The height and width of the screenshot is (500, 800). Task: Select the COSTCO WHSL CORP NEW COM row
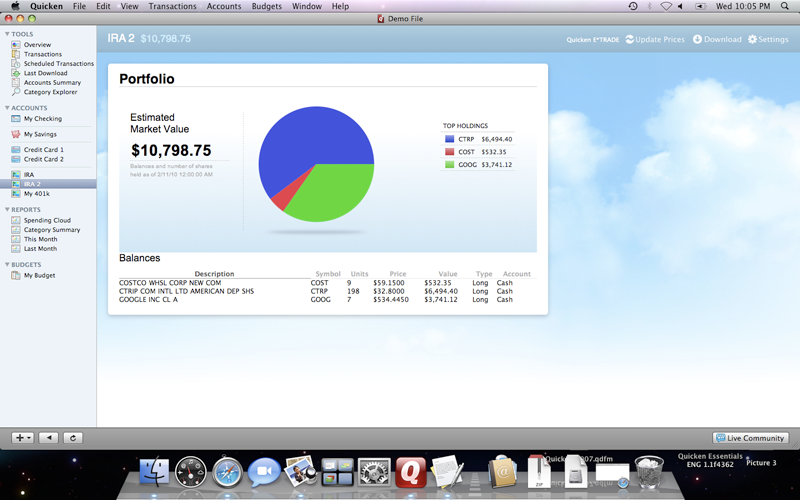pos(328,283)
